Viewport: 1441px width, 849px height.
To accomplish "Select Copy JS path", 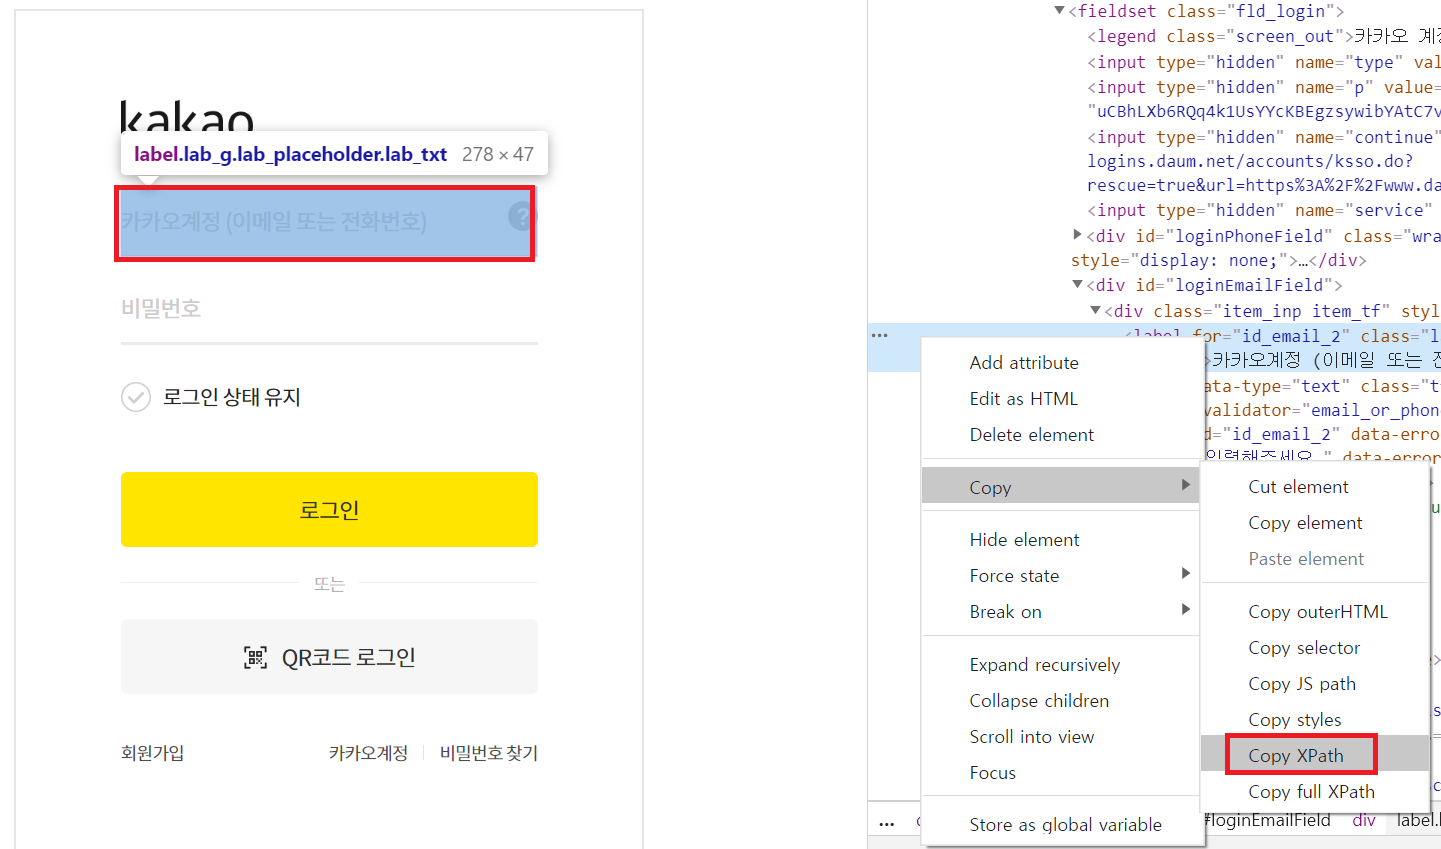I will 1315,684.
